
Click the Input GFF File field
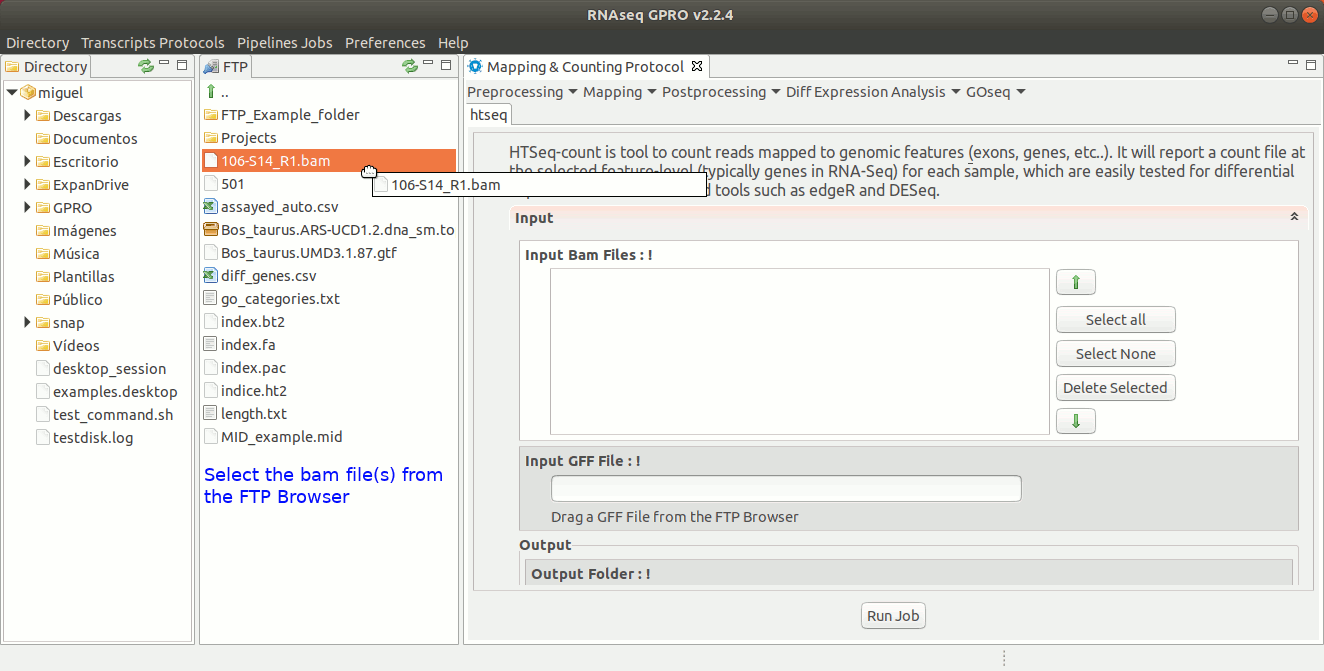point(786,489)
